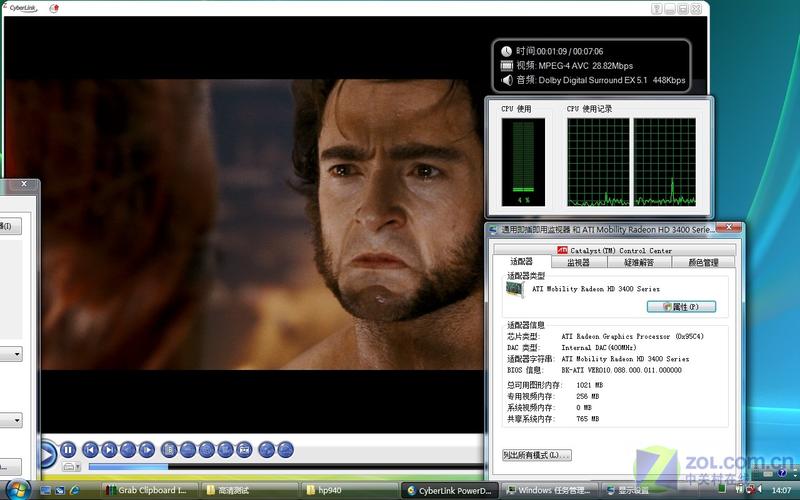The height and width of the screenshot is (500, 800).
Task: Click the BIOS info BK-ATI VER010 value
Action: [621, 370]
